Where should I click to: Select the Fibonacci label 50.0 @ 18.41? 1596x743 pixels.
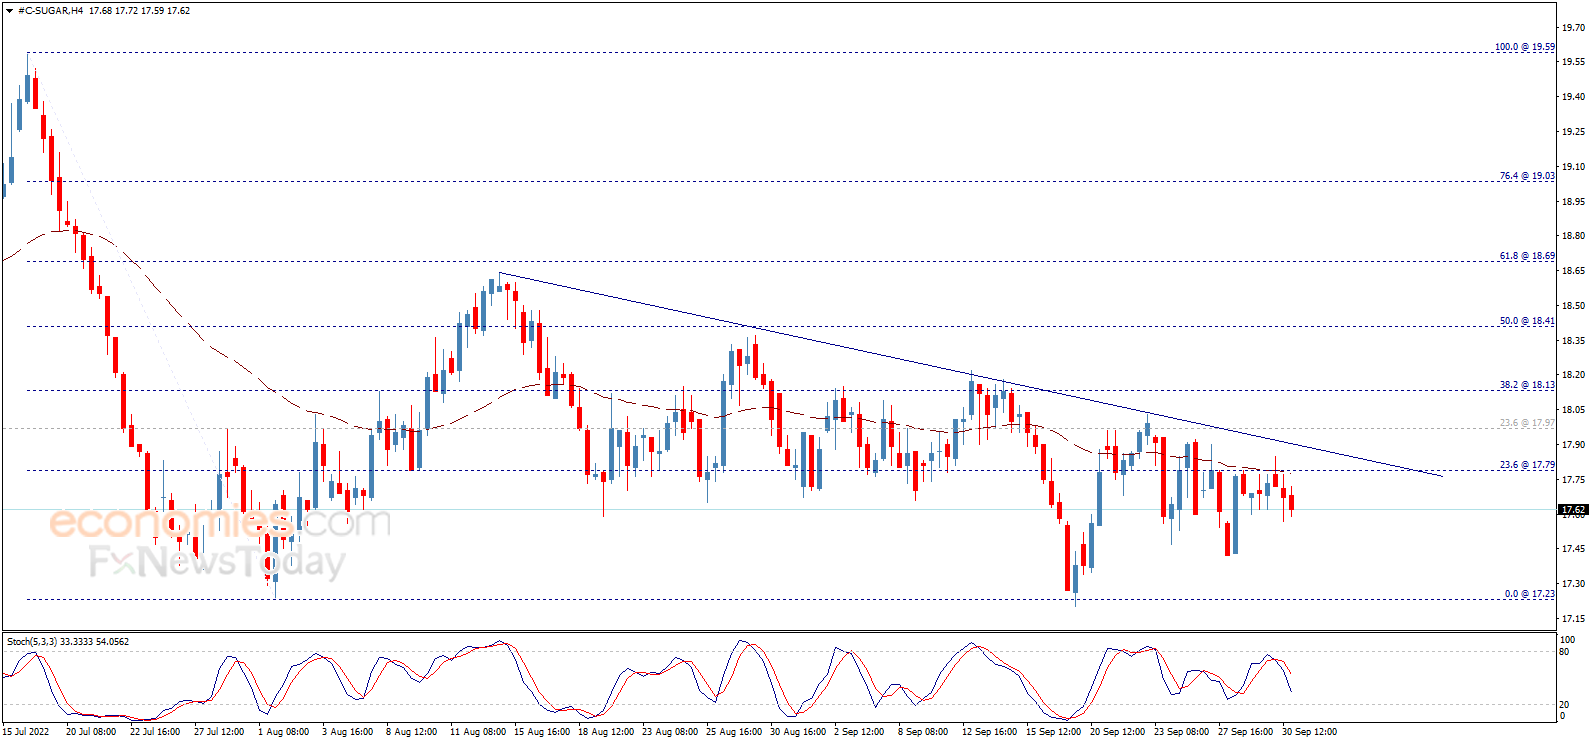point(1526,321)
